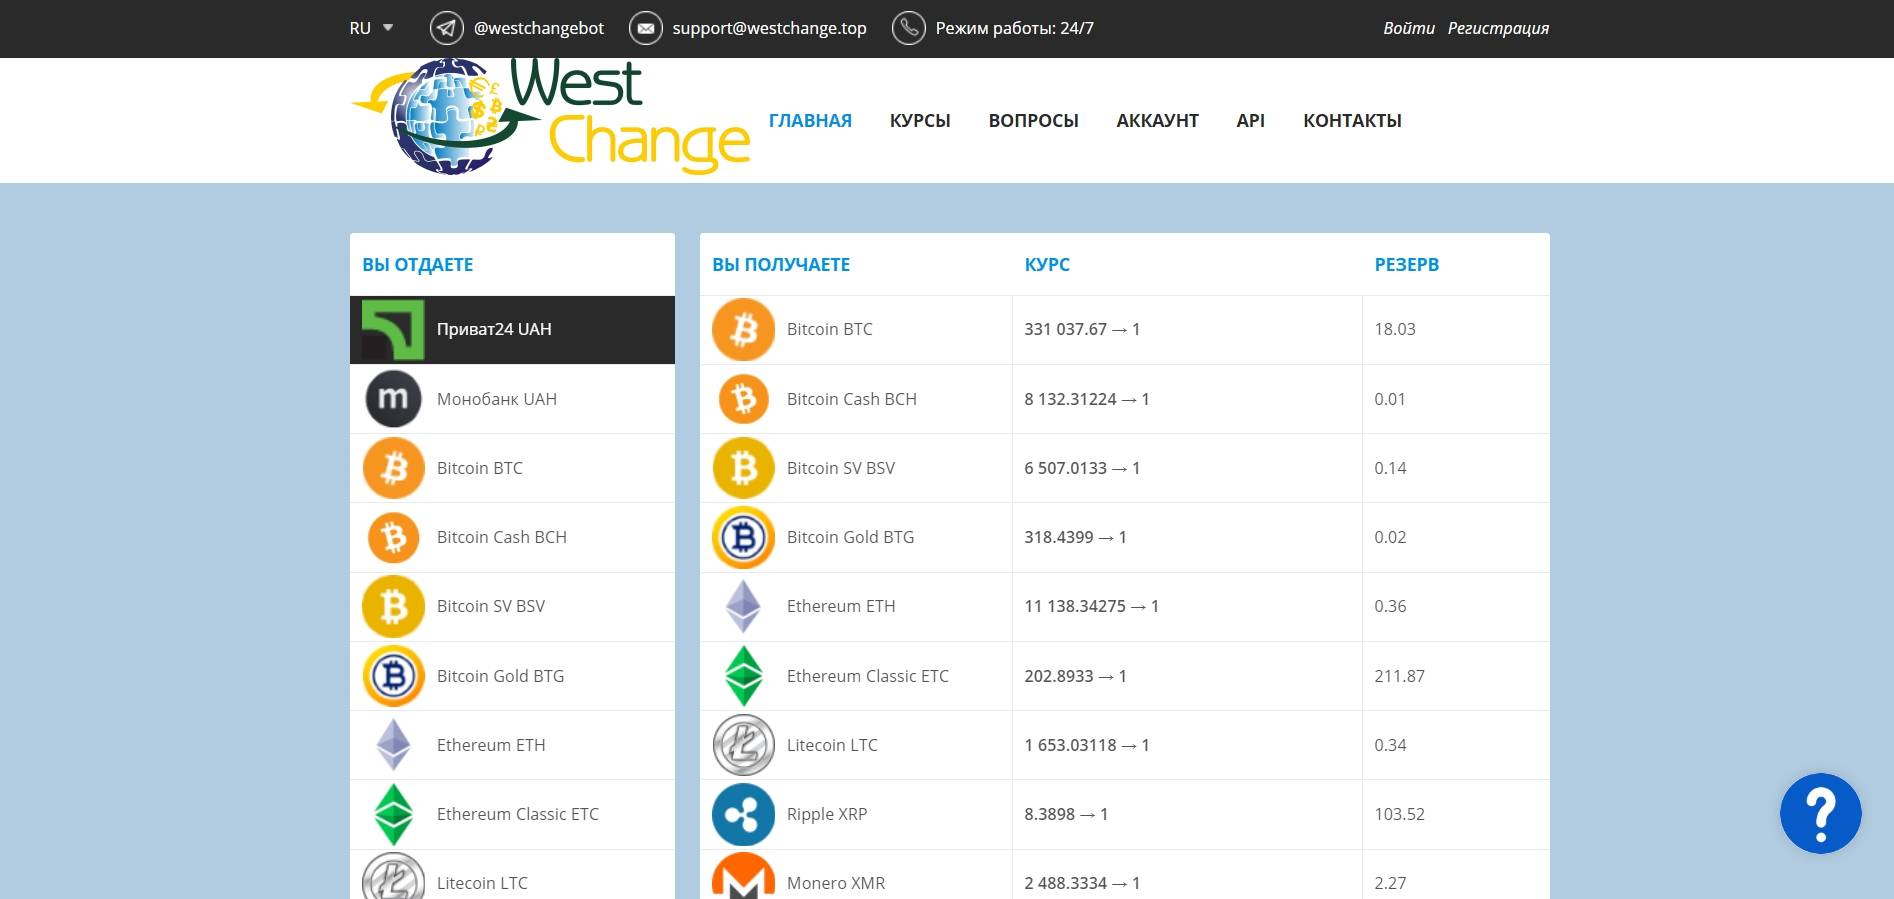Viewport: 1894px width, 899px height.
Task: Select Ethereum Classic ETC label in give list
Action: tap(518, 814)
